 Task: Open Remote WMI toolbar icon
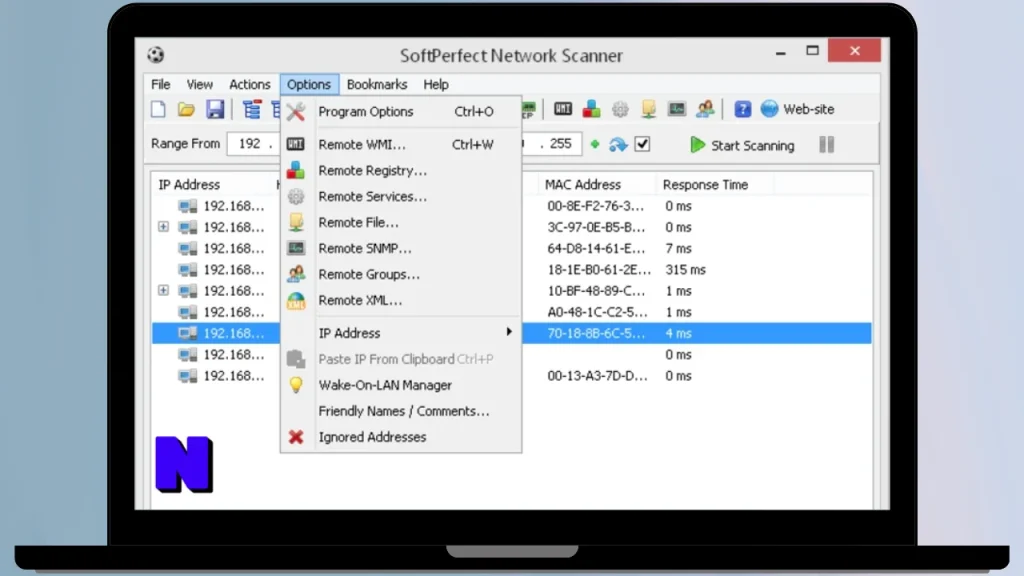563,109
